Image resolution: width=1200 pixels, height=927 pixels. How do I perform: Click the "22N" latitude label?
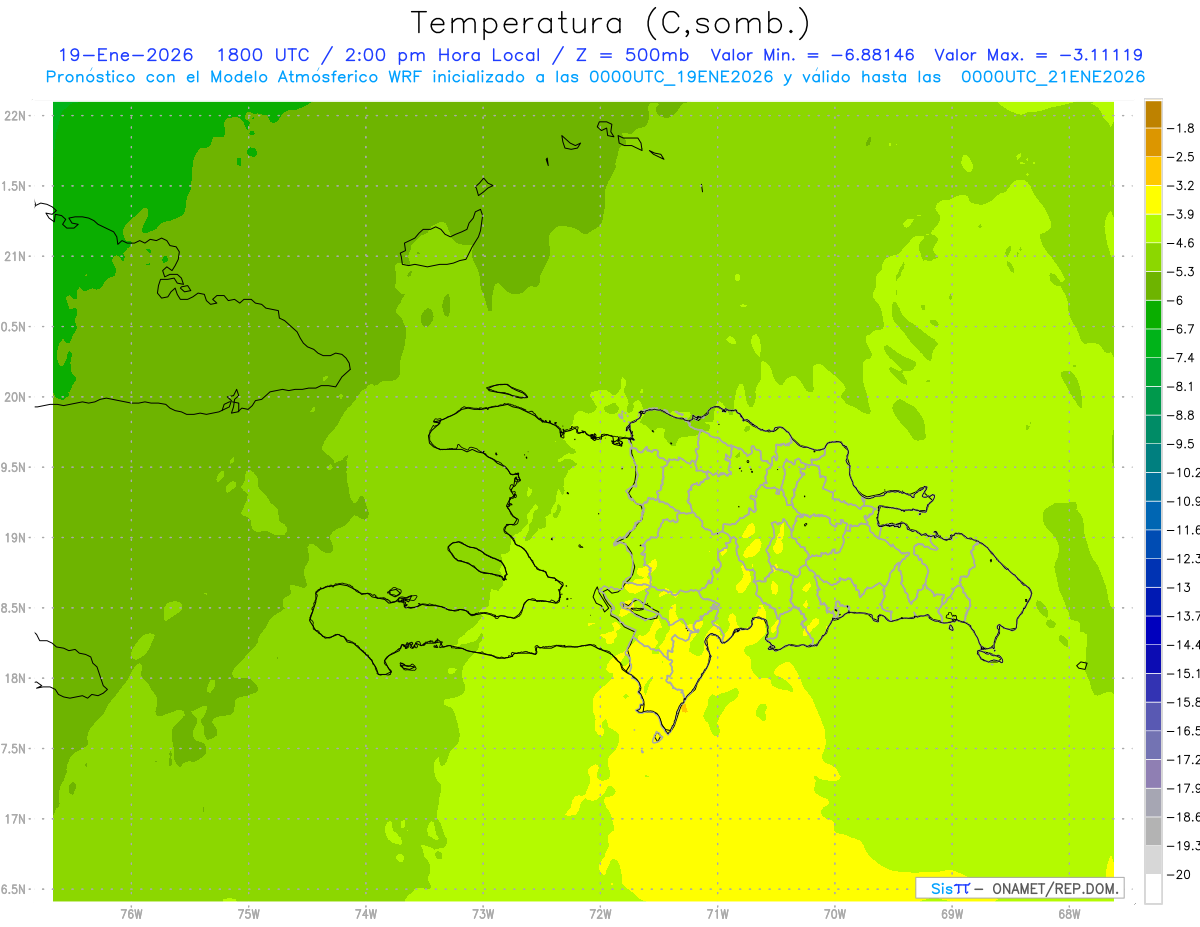point(17,116)
